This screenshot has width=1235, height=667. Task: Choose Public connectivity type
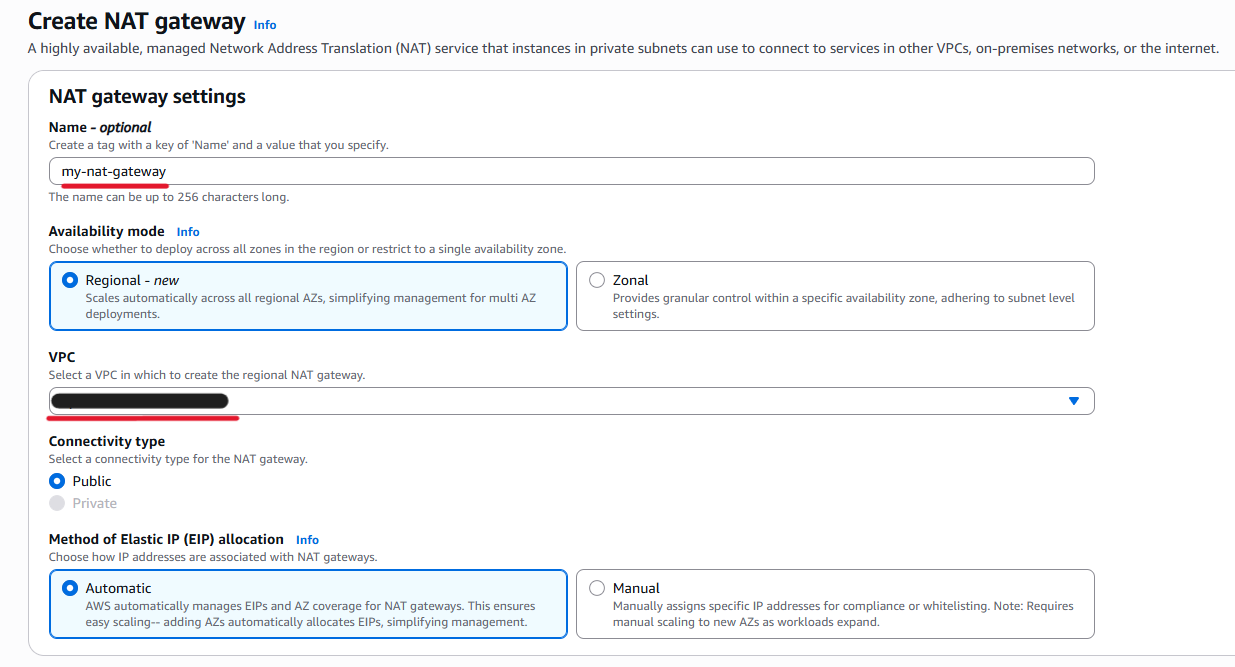point(57,481)
